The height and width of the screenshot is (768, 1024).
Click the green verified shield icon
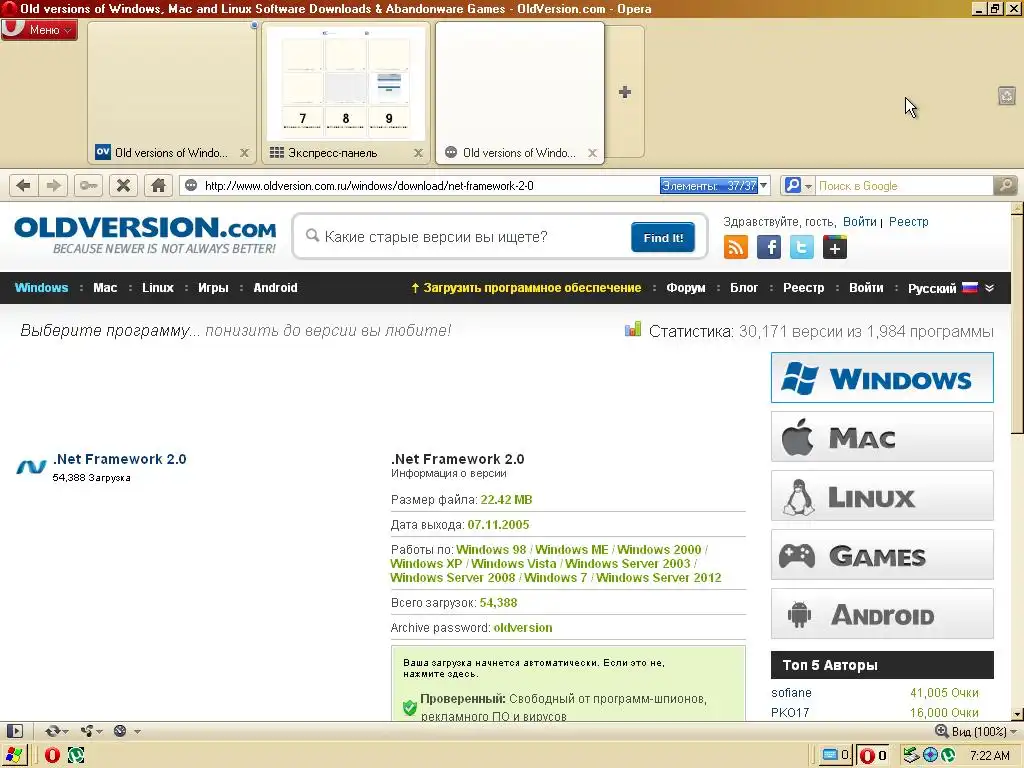tap(410, 707)
